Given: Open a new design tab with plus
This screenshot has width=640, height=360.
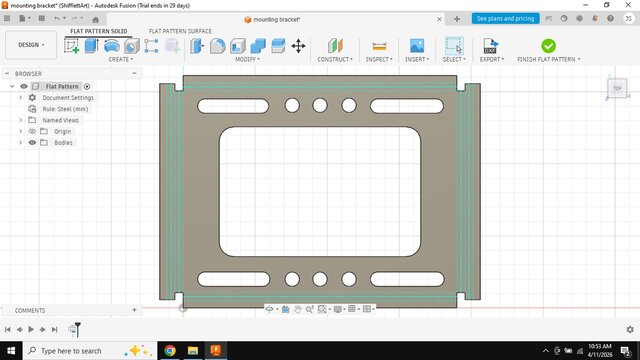Looking at the screenshot, I should click(457, 19).
